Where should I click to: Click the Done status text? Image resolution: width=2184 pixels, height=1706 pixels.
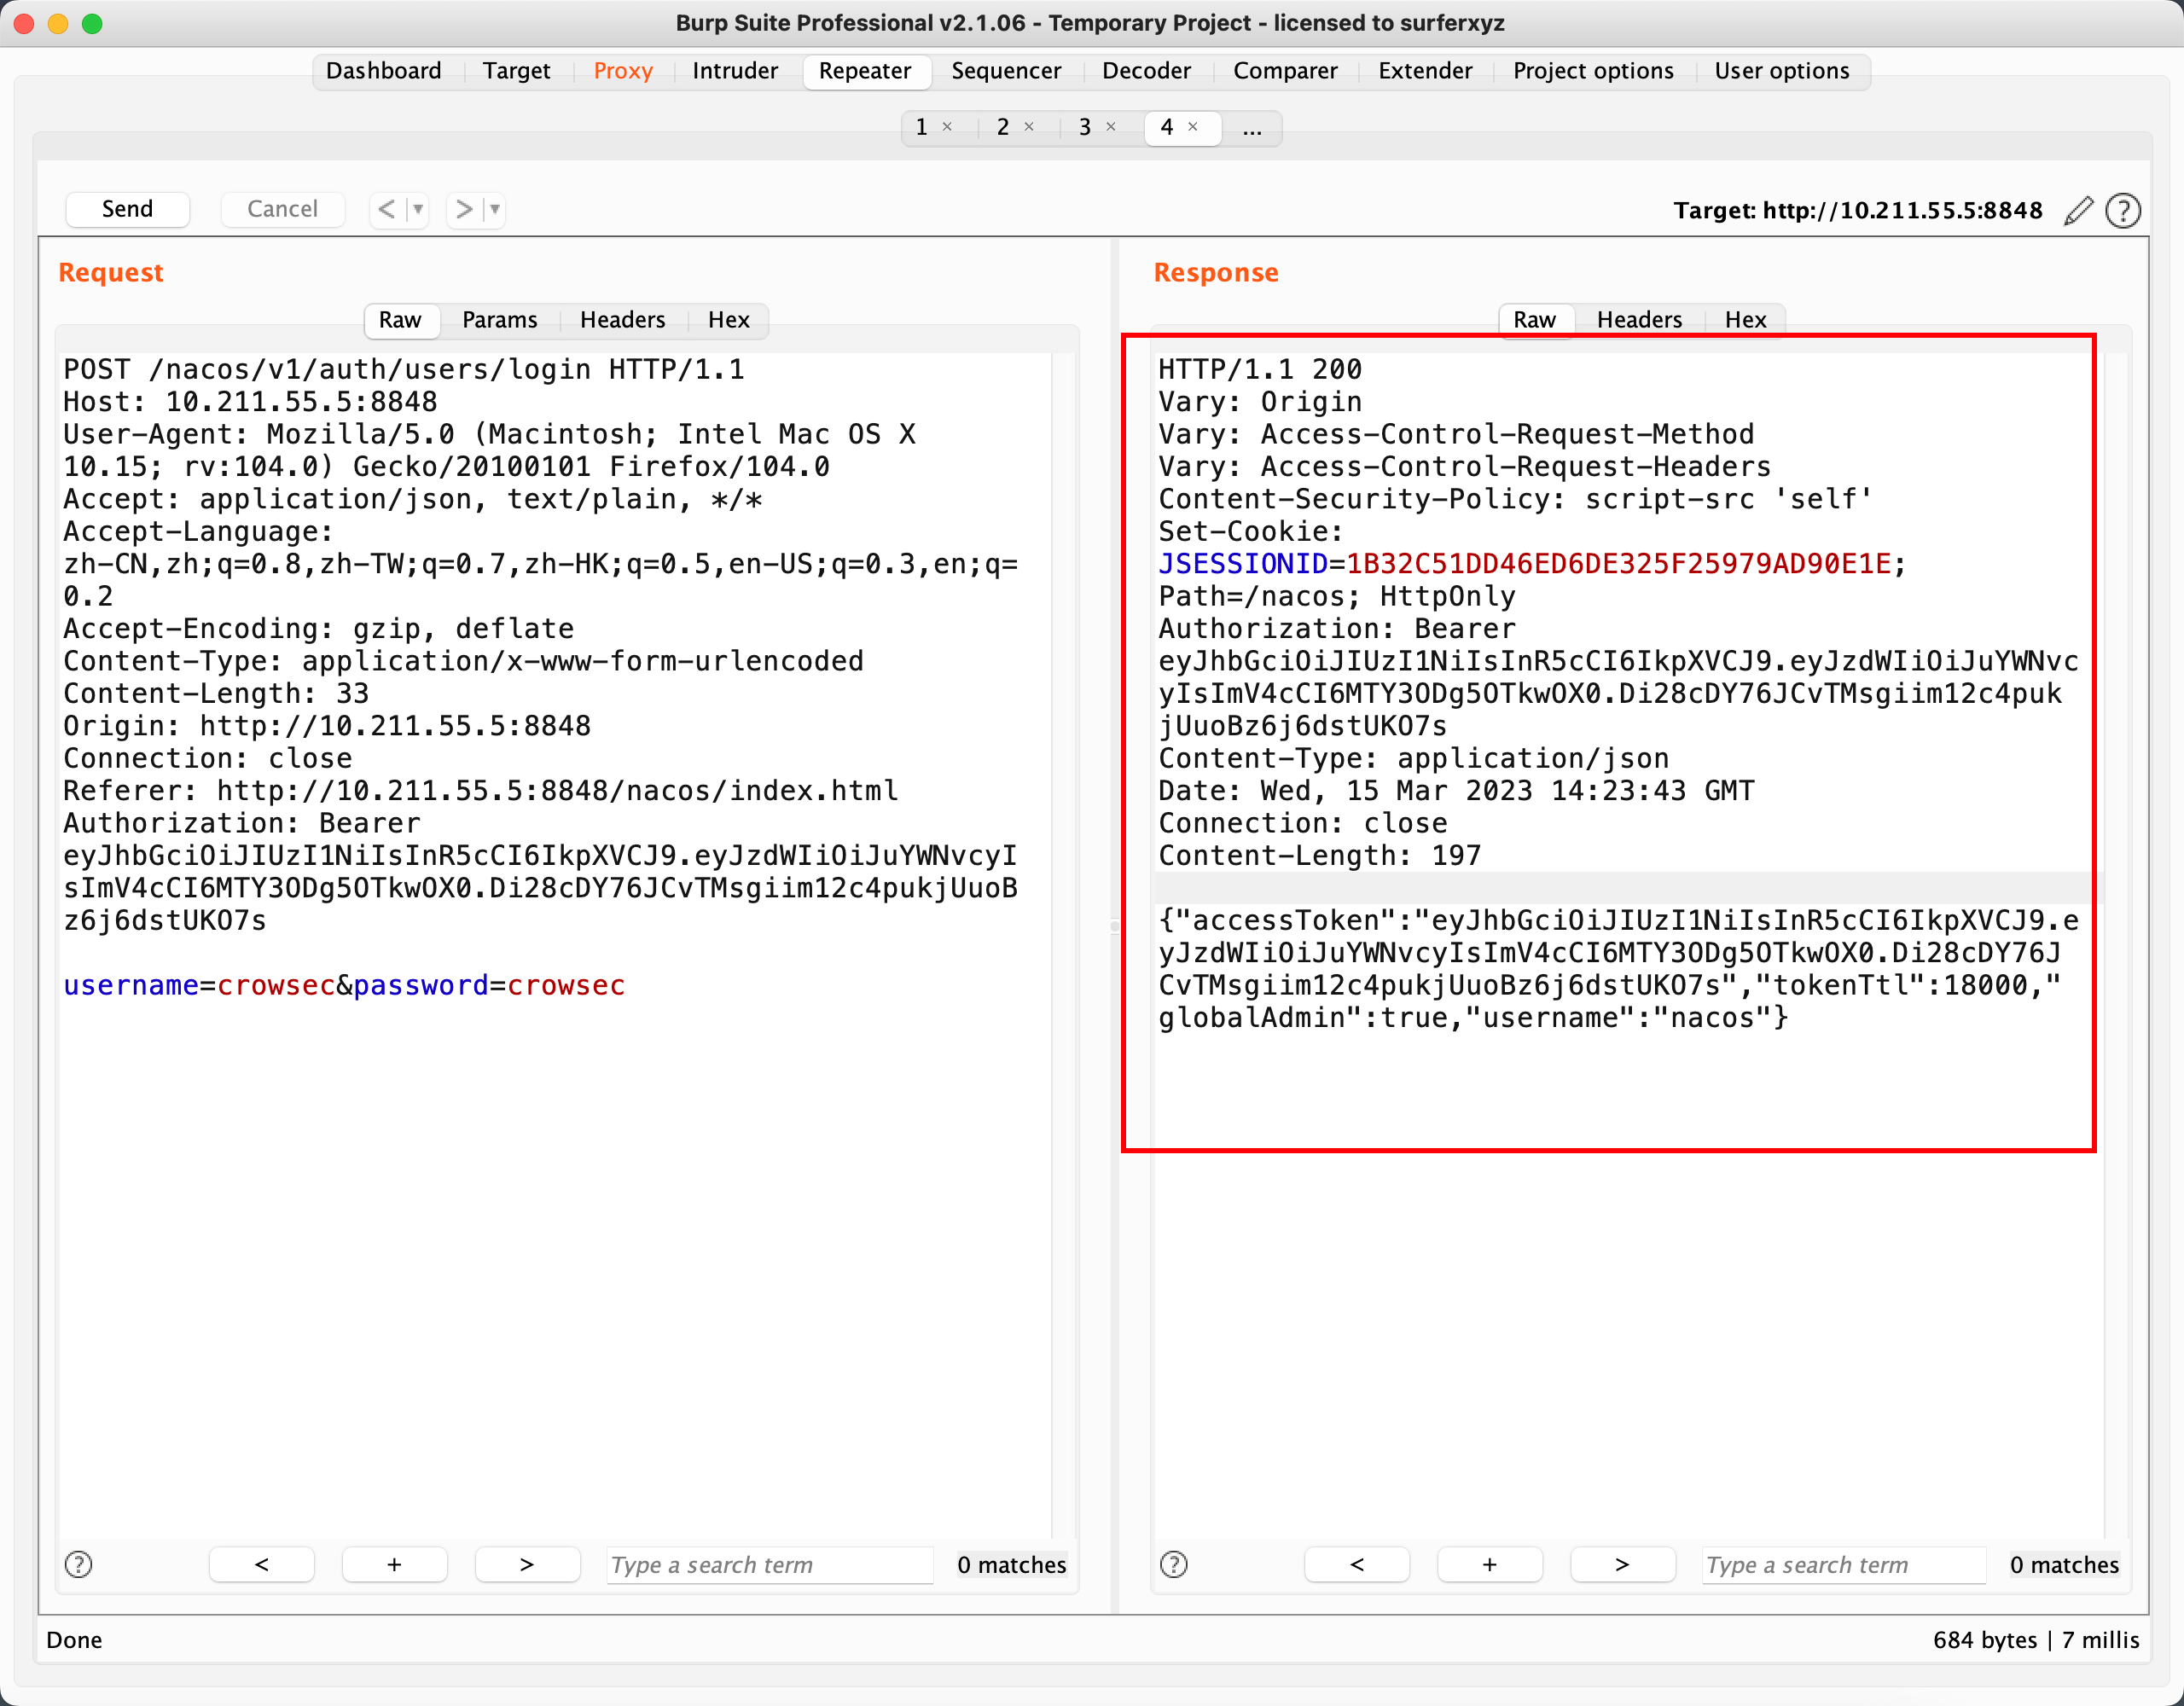(74, 1640)
